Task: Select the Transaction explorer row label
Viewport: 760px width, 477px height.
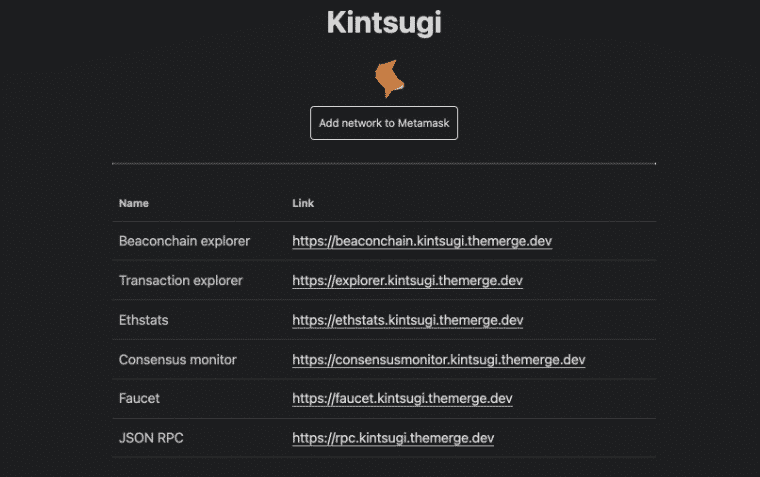Action: 181,281
